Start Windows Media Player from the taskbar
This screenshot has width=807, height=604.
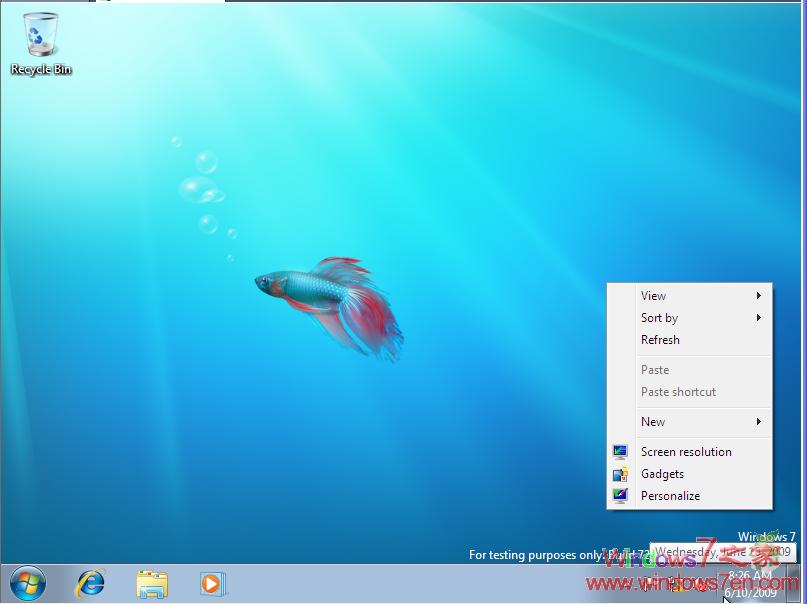(x=212, y=583)
